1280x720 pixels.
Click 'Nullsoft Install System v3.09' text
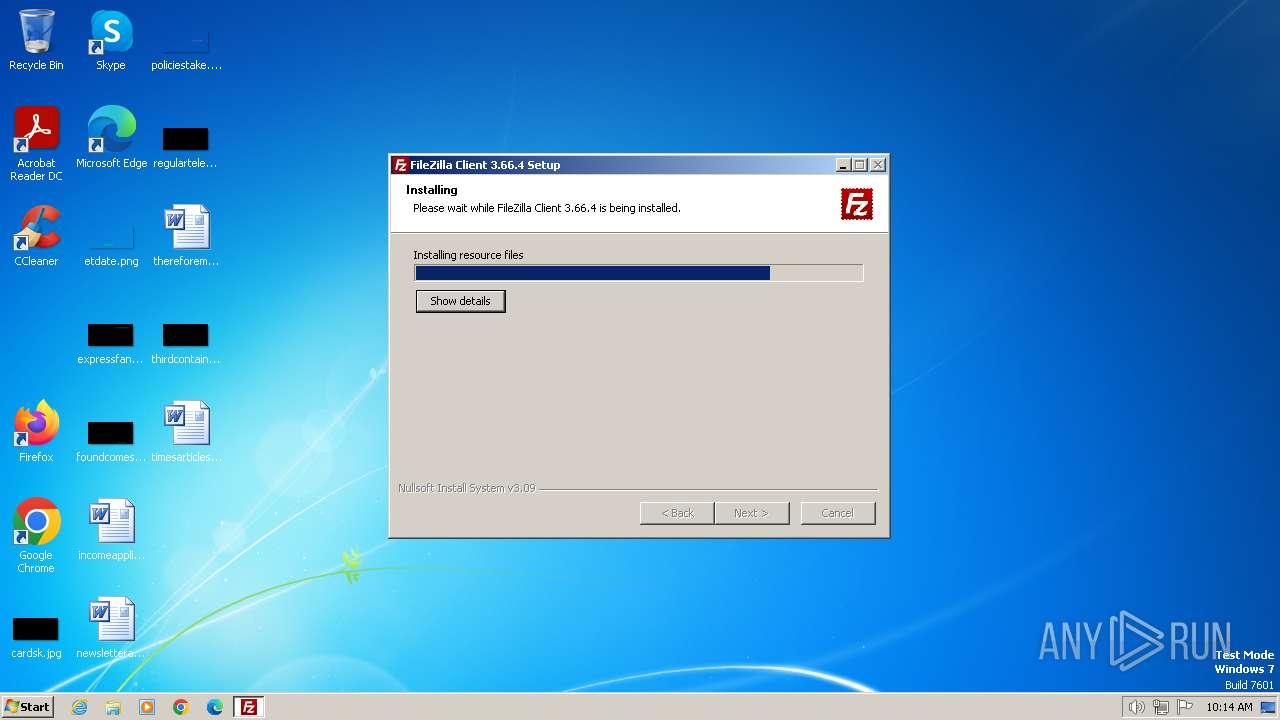(466, 488)
